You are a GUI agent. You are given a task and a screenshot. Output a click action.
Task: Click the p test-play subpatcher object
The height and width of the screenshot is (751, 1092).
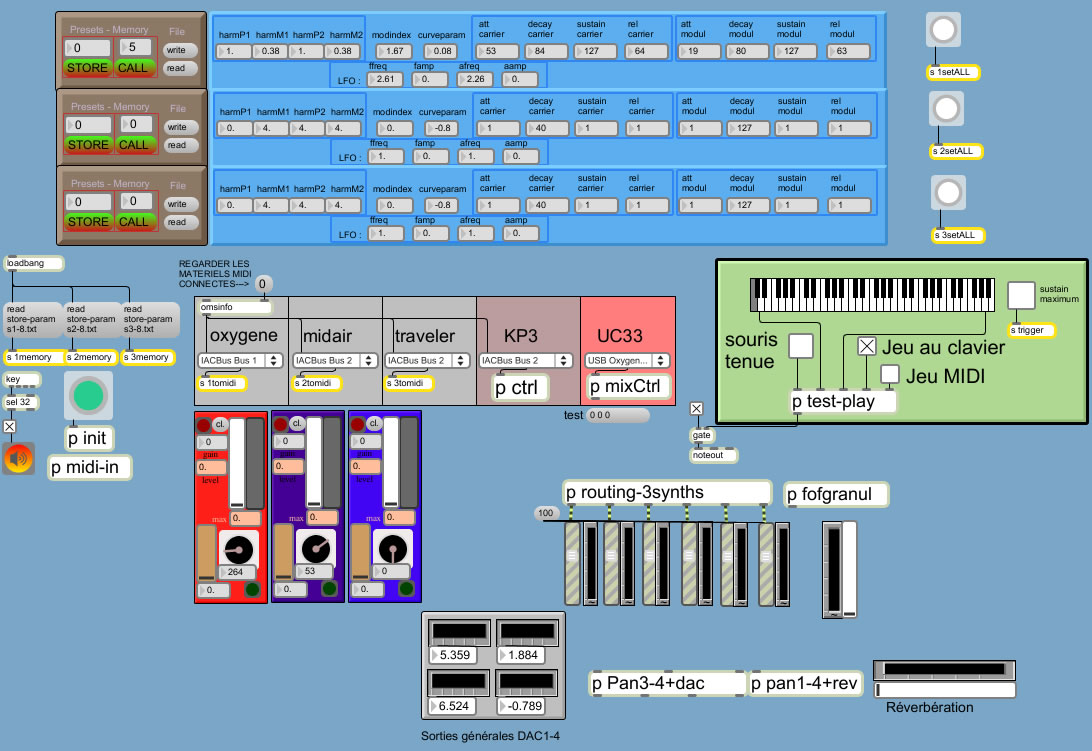843,401
